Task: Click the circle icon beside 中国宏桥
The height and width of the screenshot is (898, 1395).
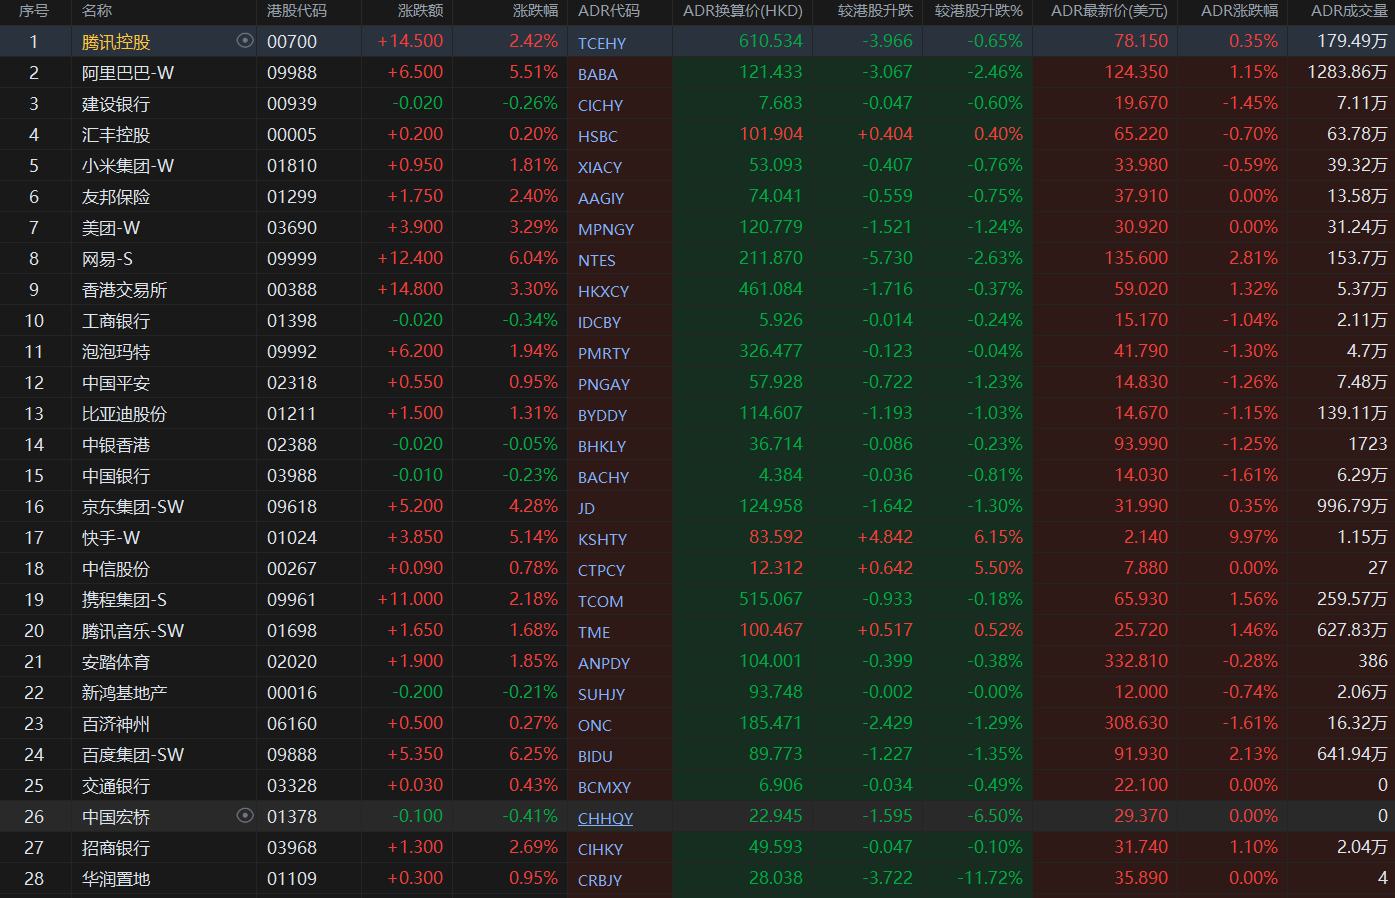Action: [244, 816]
